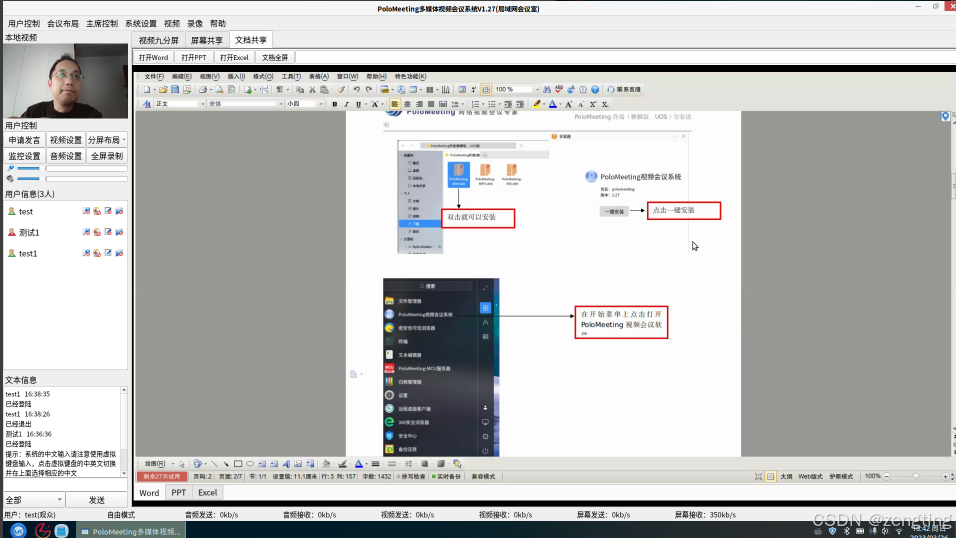Expand the underline U style arrow

pos(366,104)
